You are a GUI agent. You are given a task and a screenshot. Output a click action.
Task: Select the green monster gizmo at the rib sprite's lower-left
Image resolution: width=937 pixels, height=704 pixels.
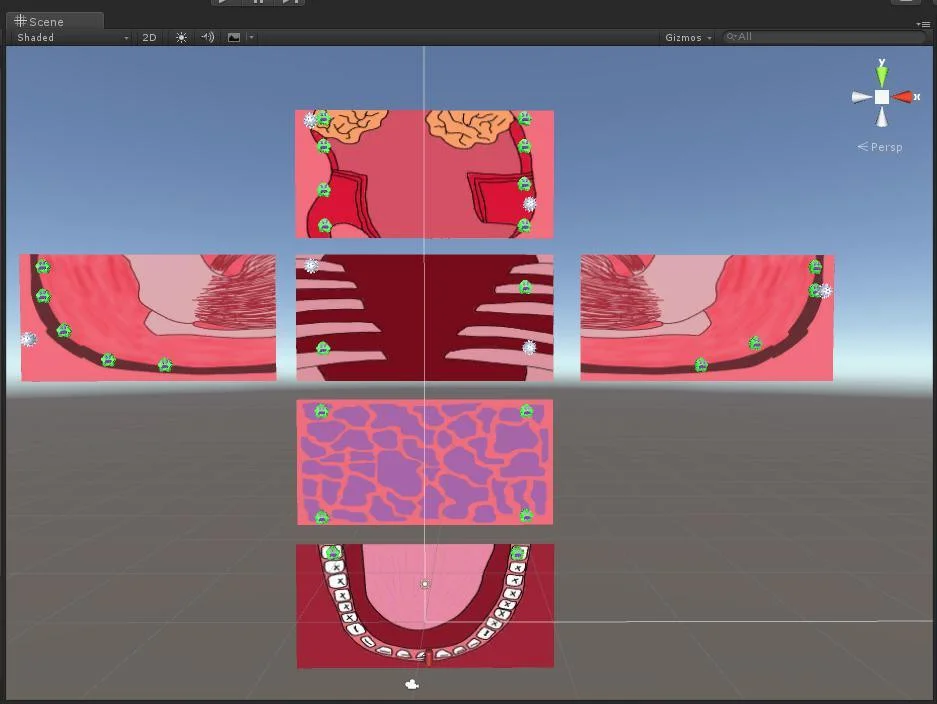pyautogui.click(x=323, y=348)
